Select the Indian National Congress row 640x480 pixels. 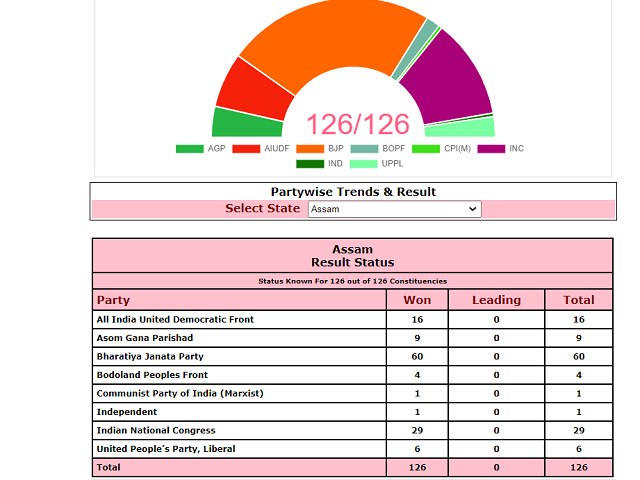155,430
